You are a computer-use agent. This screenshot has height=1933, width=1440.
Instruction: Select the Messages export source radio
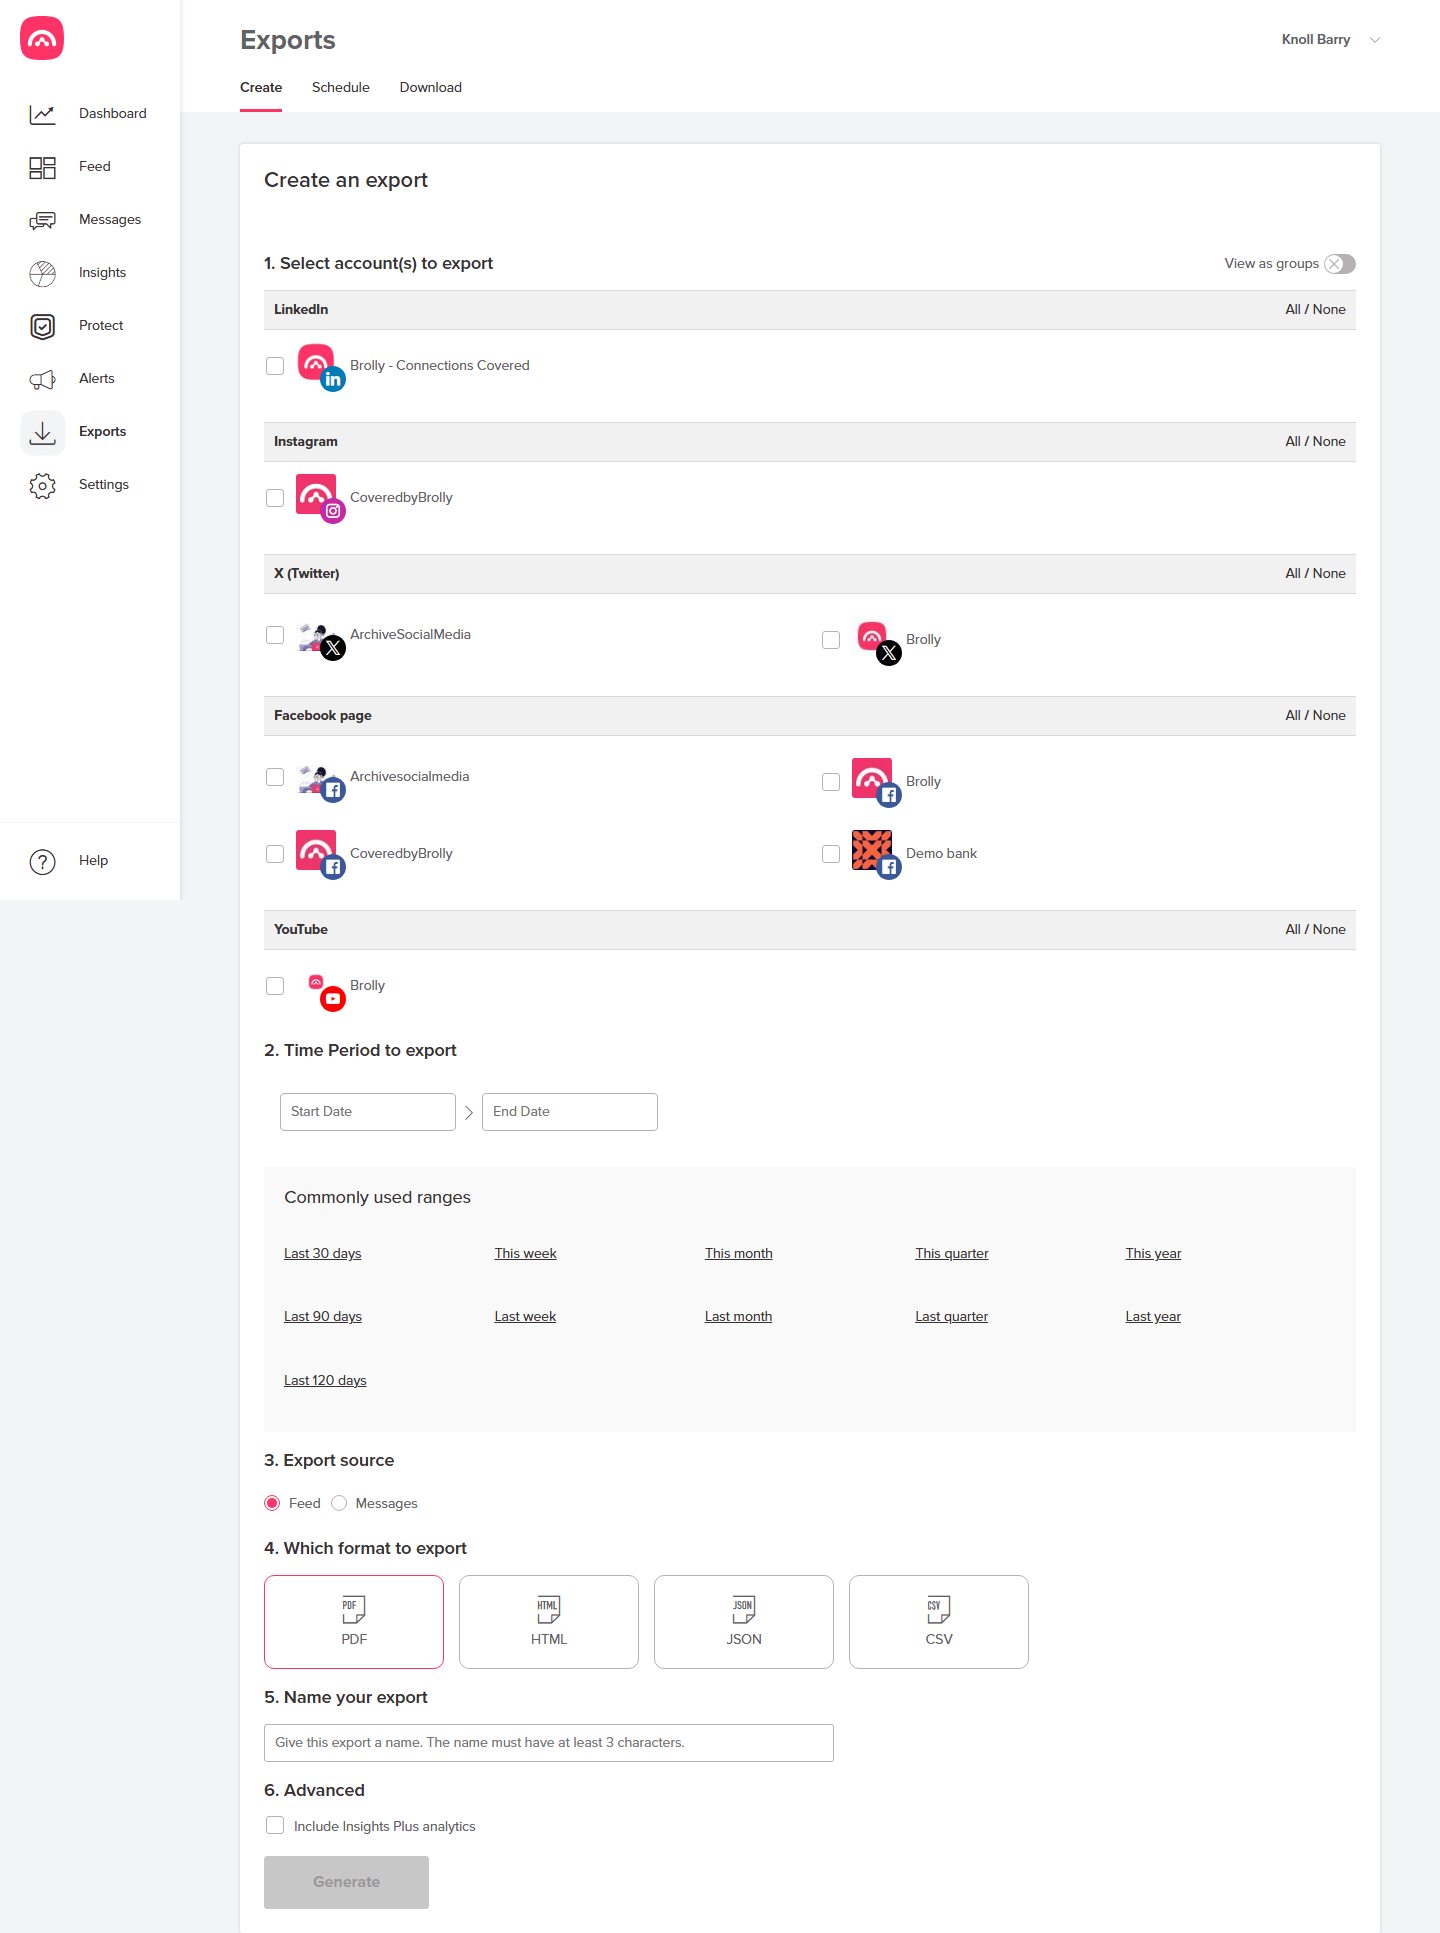[x=339, y=1503]
